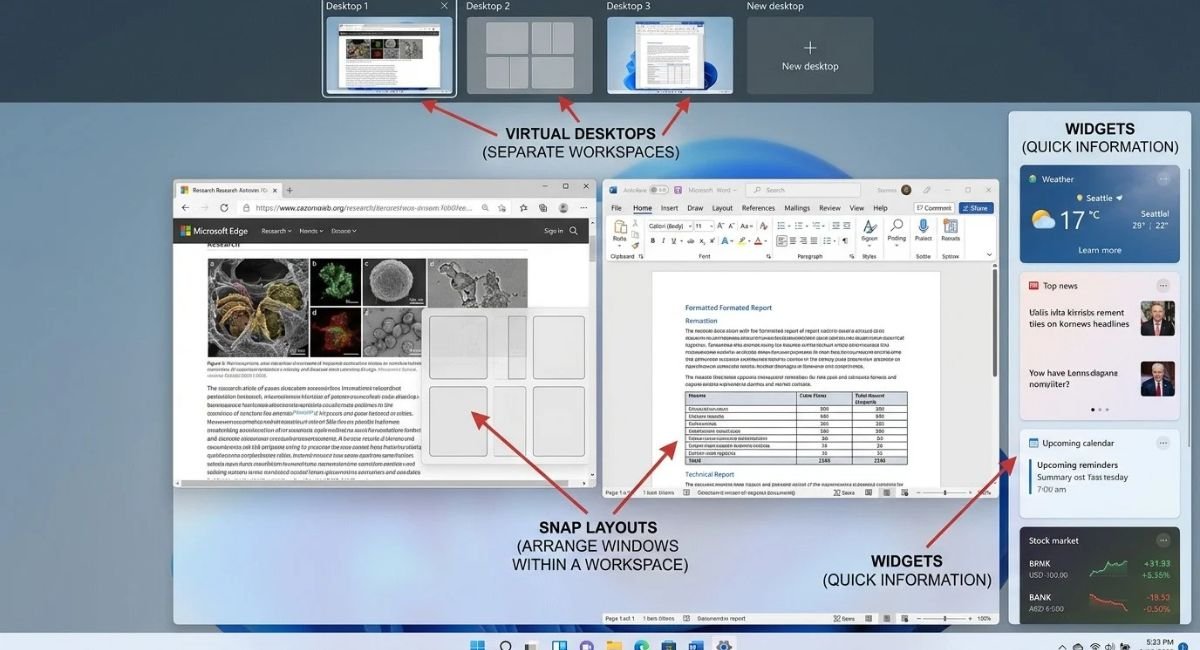Switch to the Desktop 3 thumbnail

(x=669, y=55)
